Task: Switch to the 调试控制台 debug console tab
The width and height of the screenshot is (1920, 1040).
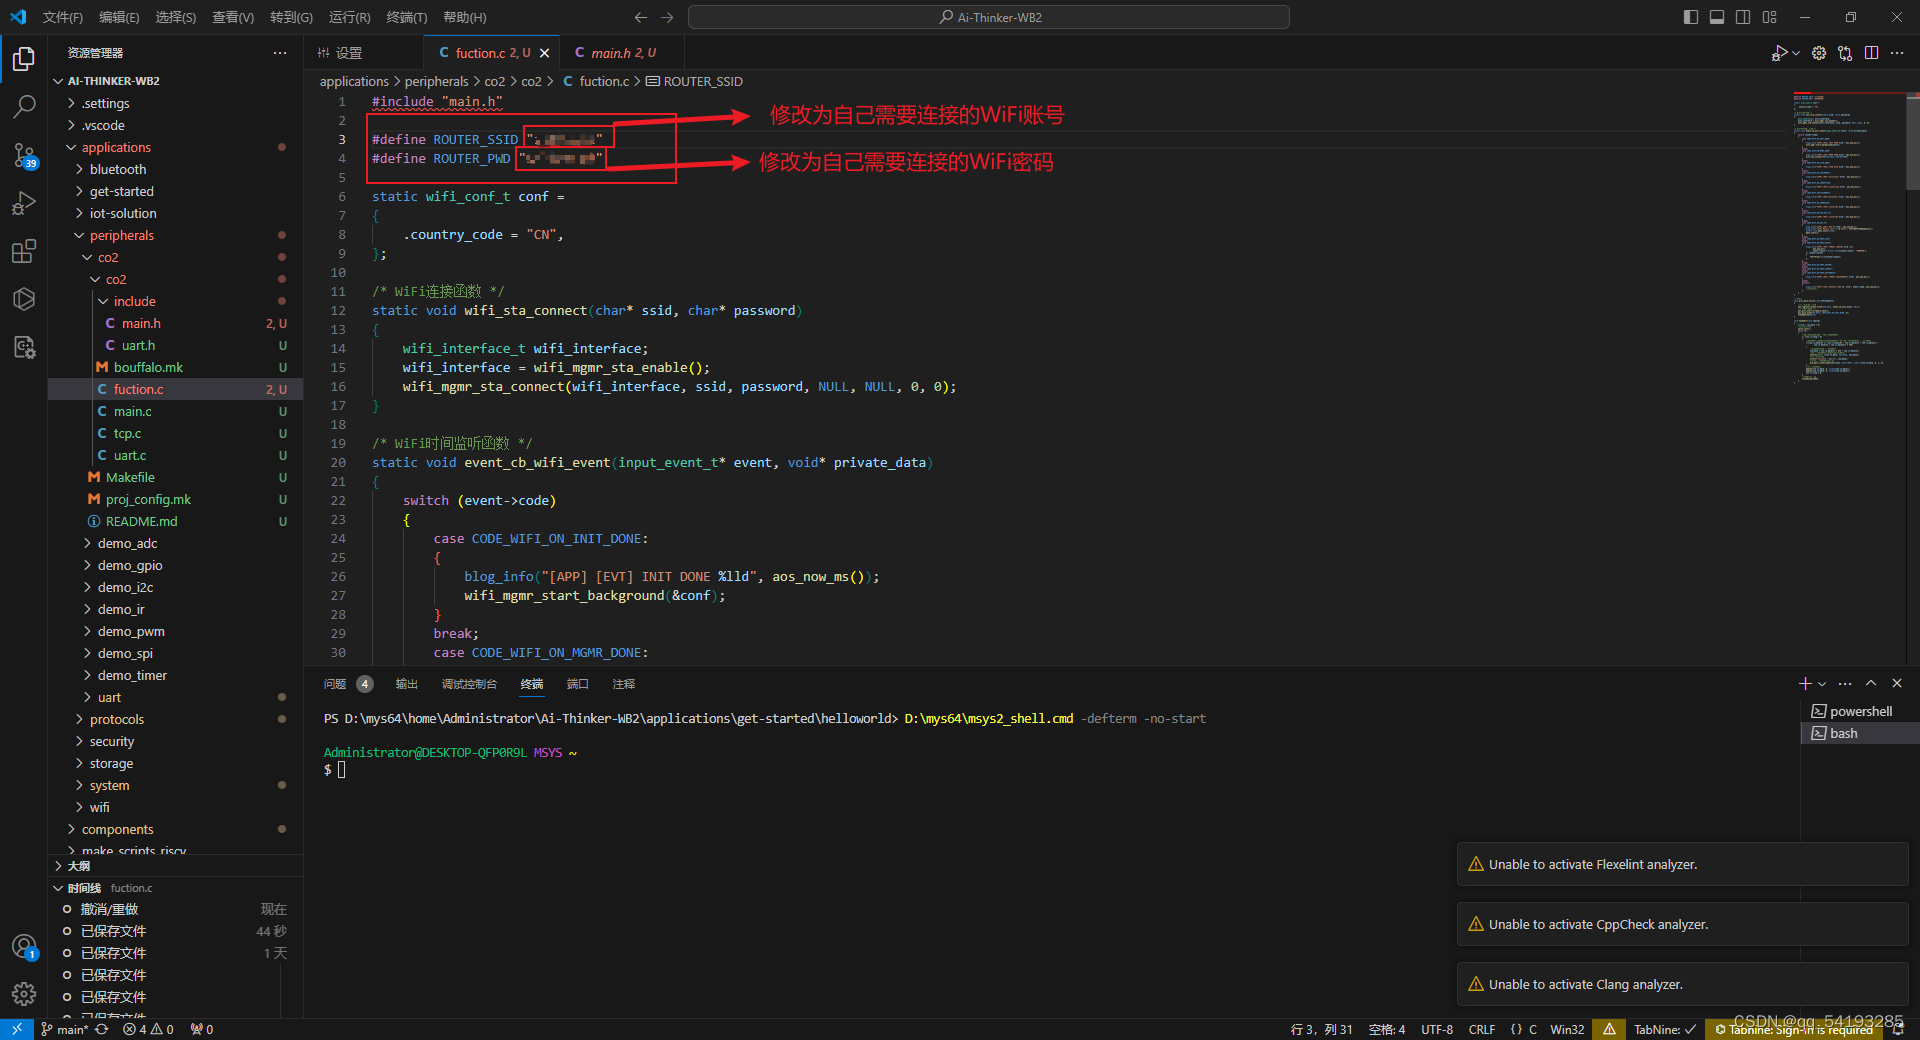Action: pyautogui.click(x=469, y=684)
